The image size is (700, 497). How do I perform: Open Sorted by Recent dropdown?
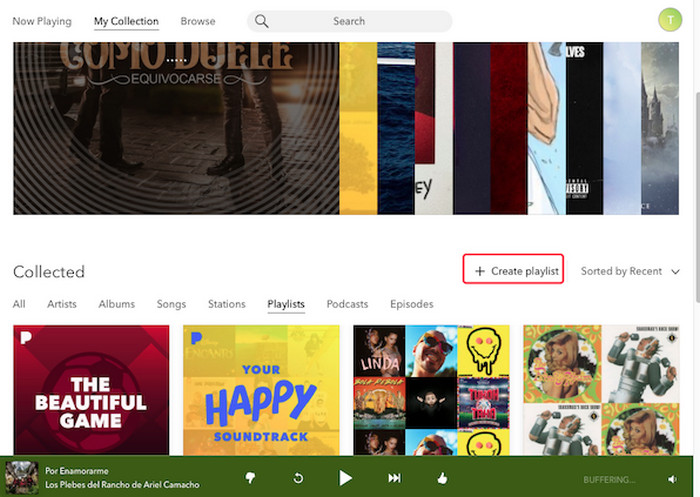[630, 271]
